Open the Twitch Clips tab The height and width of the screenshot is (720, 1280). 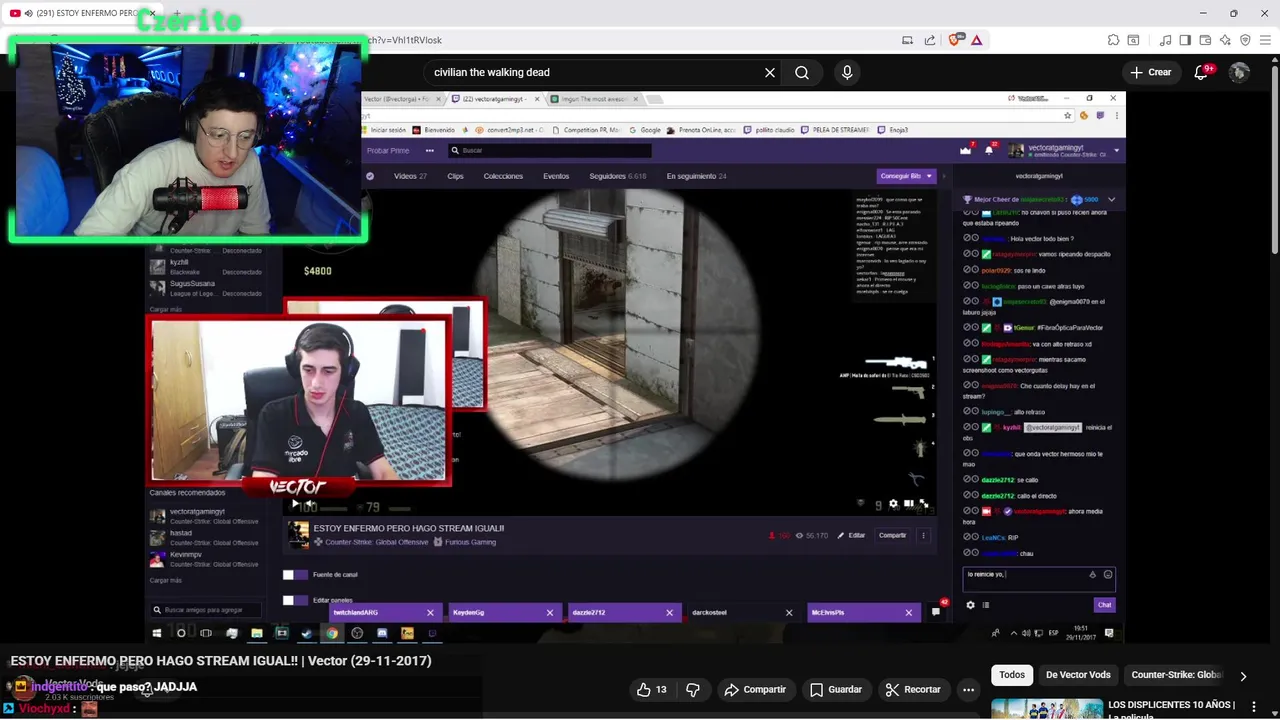coord(455,176)
